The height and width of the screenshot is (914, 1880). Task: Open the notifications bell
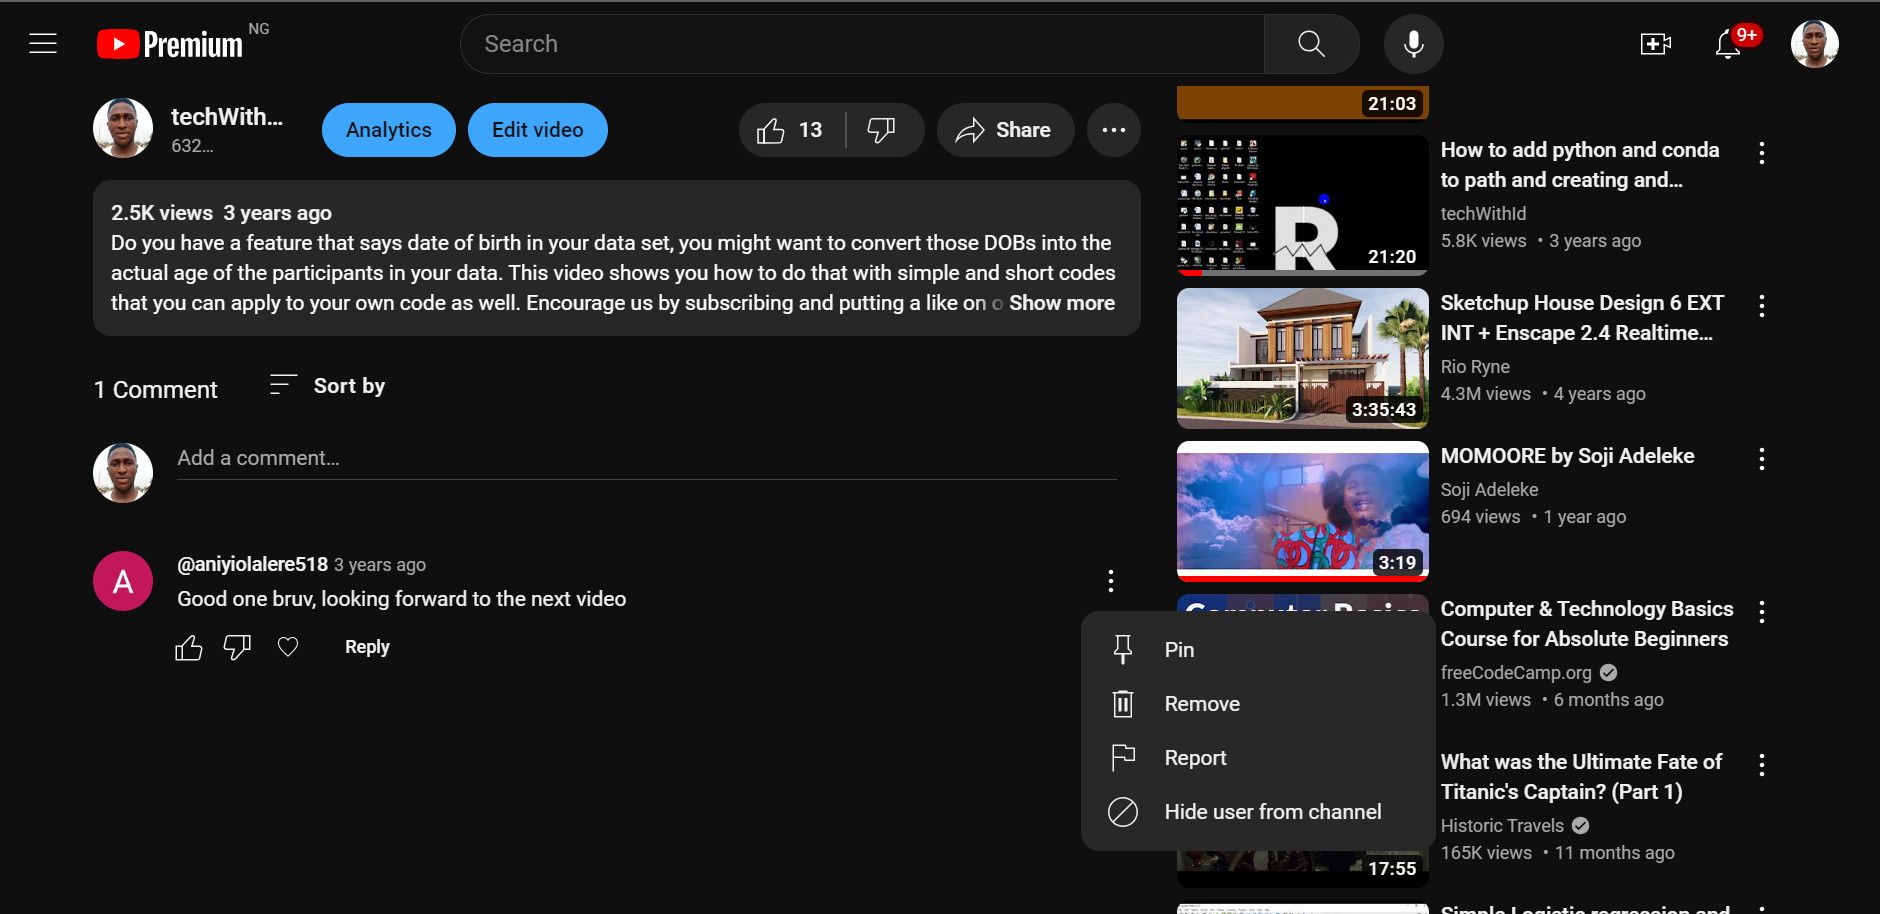click(1728, 44)
